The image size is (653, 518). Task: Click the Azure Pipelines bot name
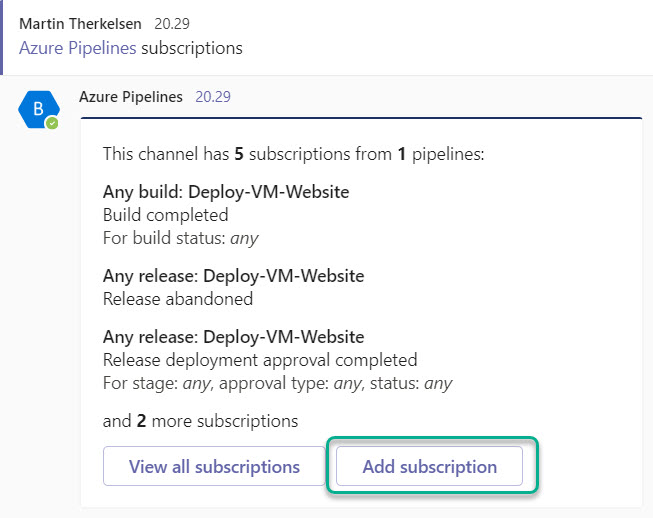coord(131,97)
